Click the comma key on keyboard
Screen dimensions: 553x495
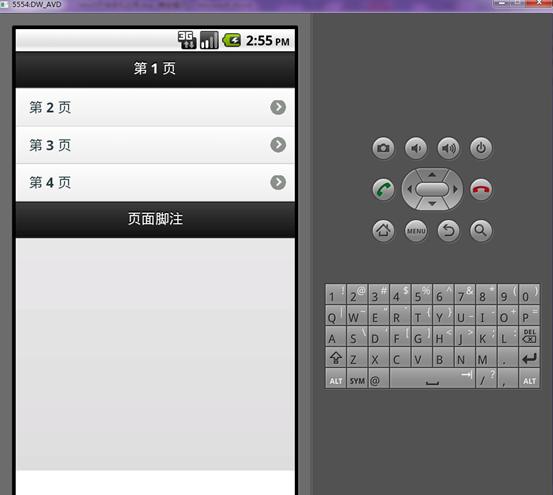click(x=508, y=378)
